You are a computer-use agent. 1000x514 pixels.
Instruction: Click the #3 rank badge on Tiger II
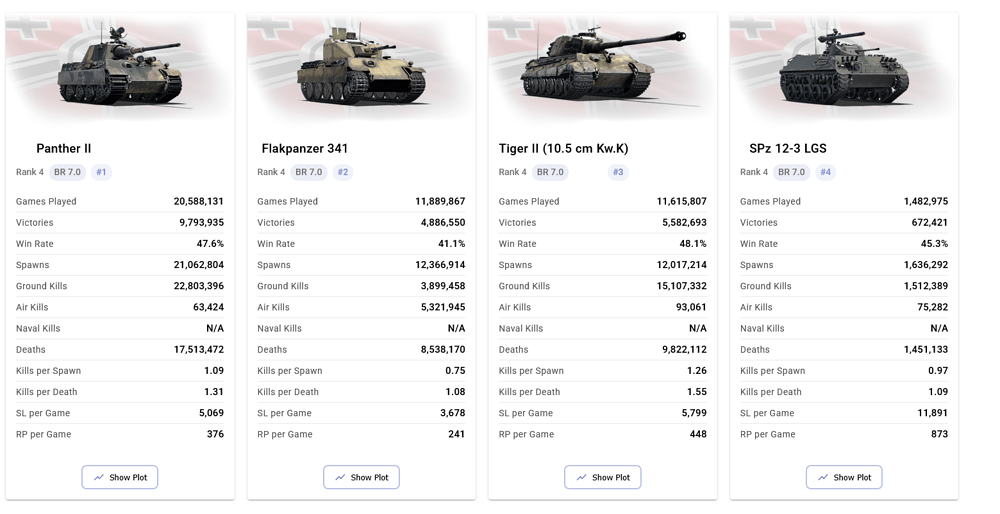[618, 172]
